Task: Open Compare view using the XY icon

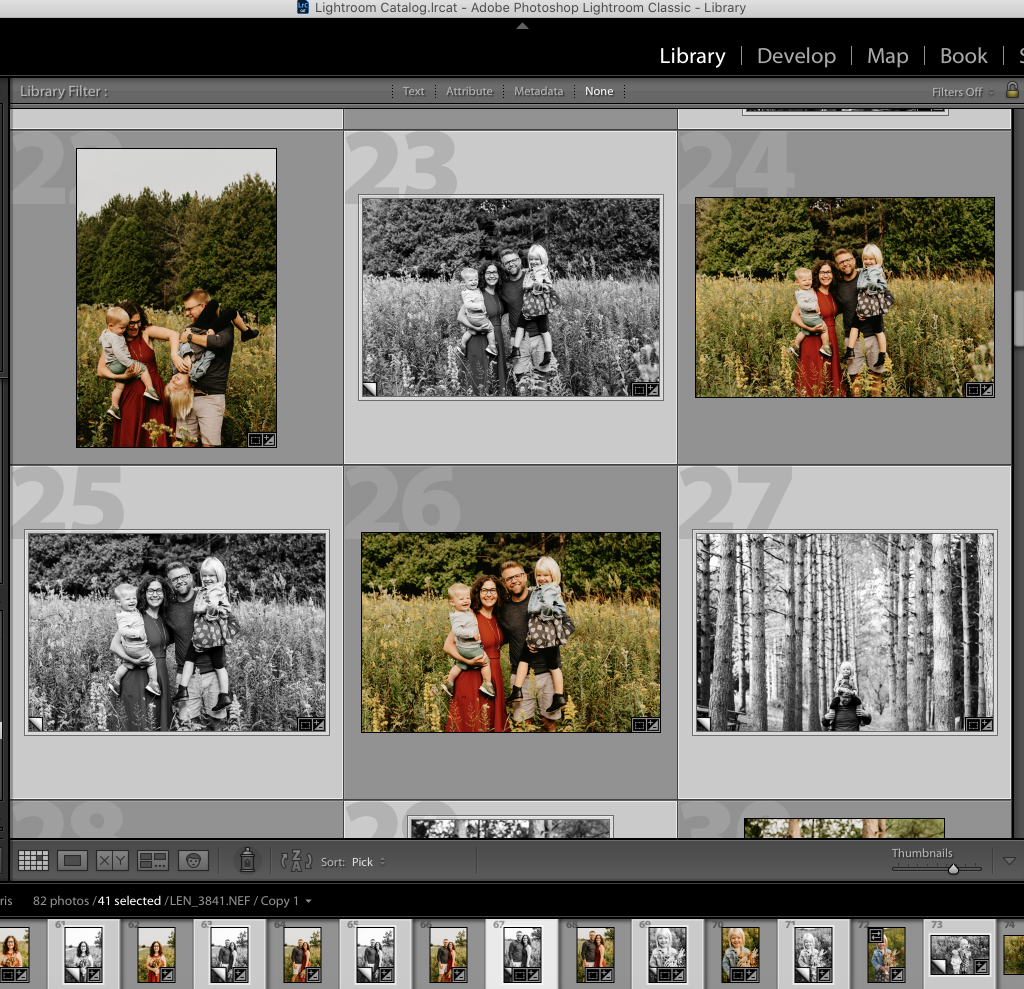Action: point(112,860)
